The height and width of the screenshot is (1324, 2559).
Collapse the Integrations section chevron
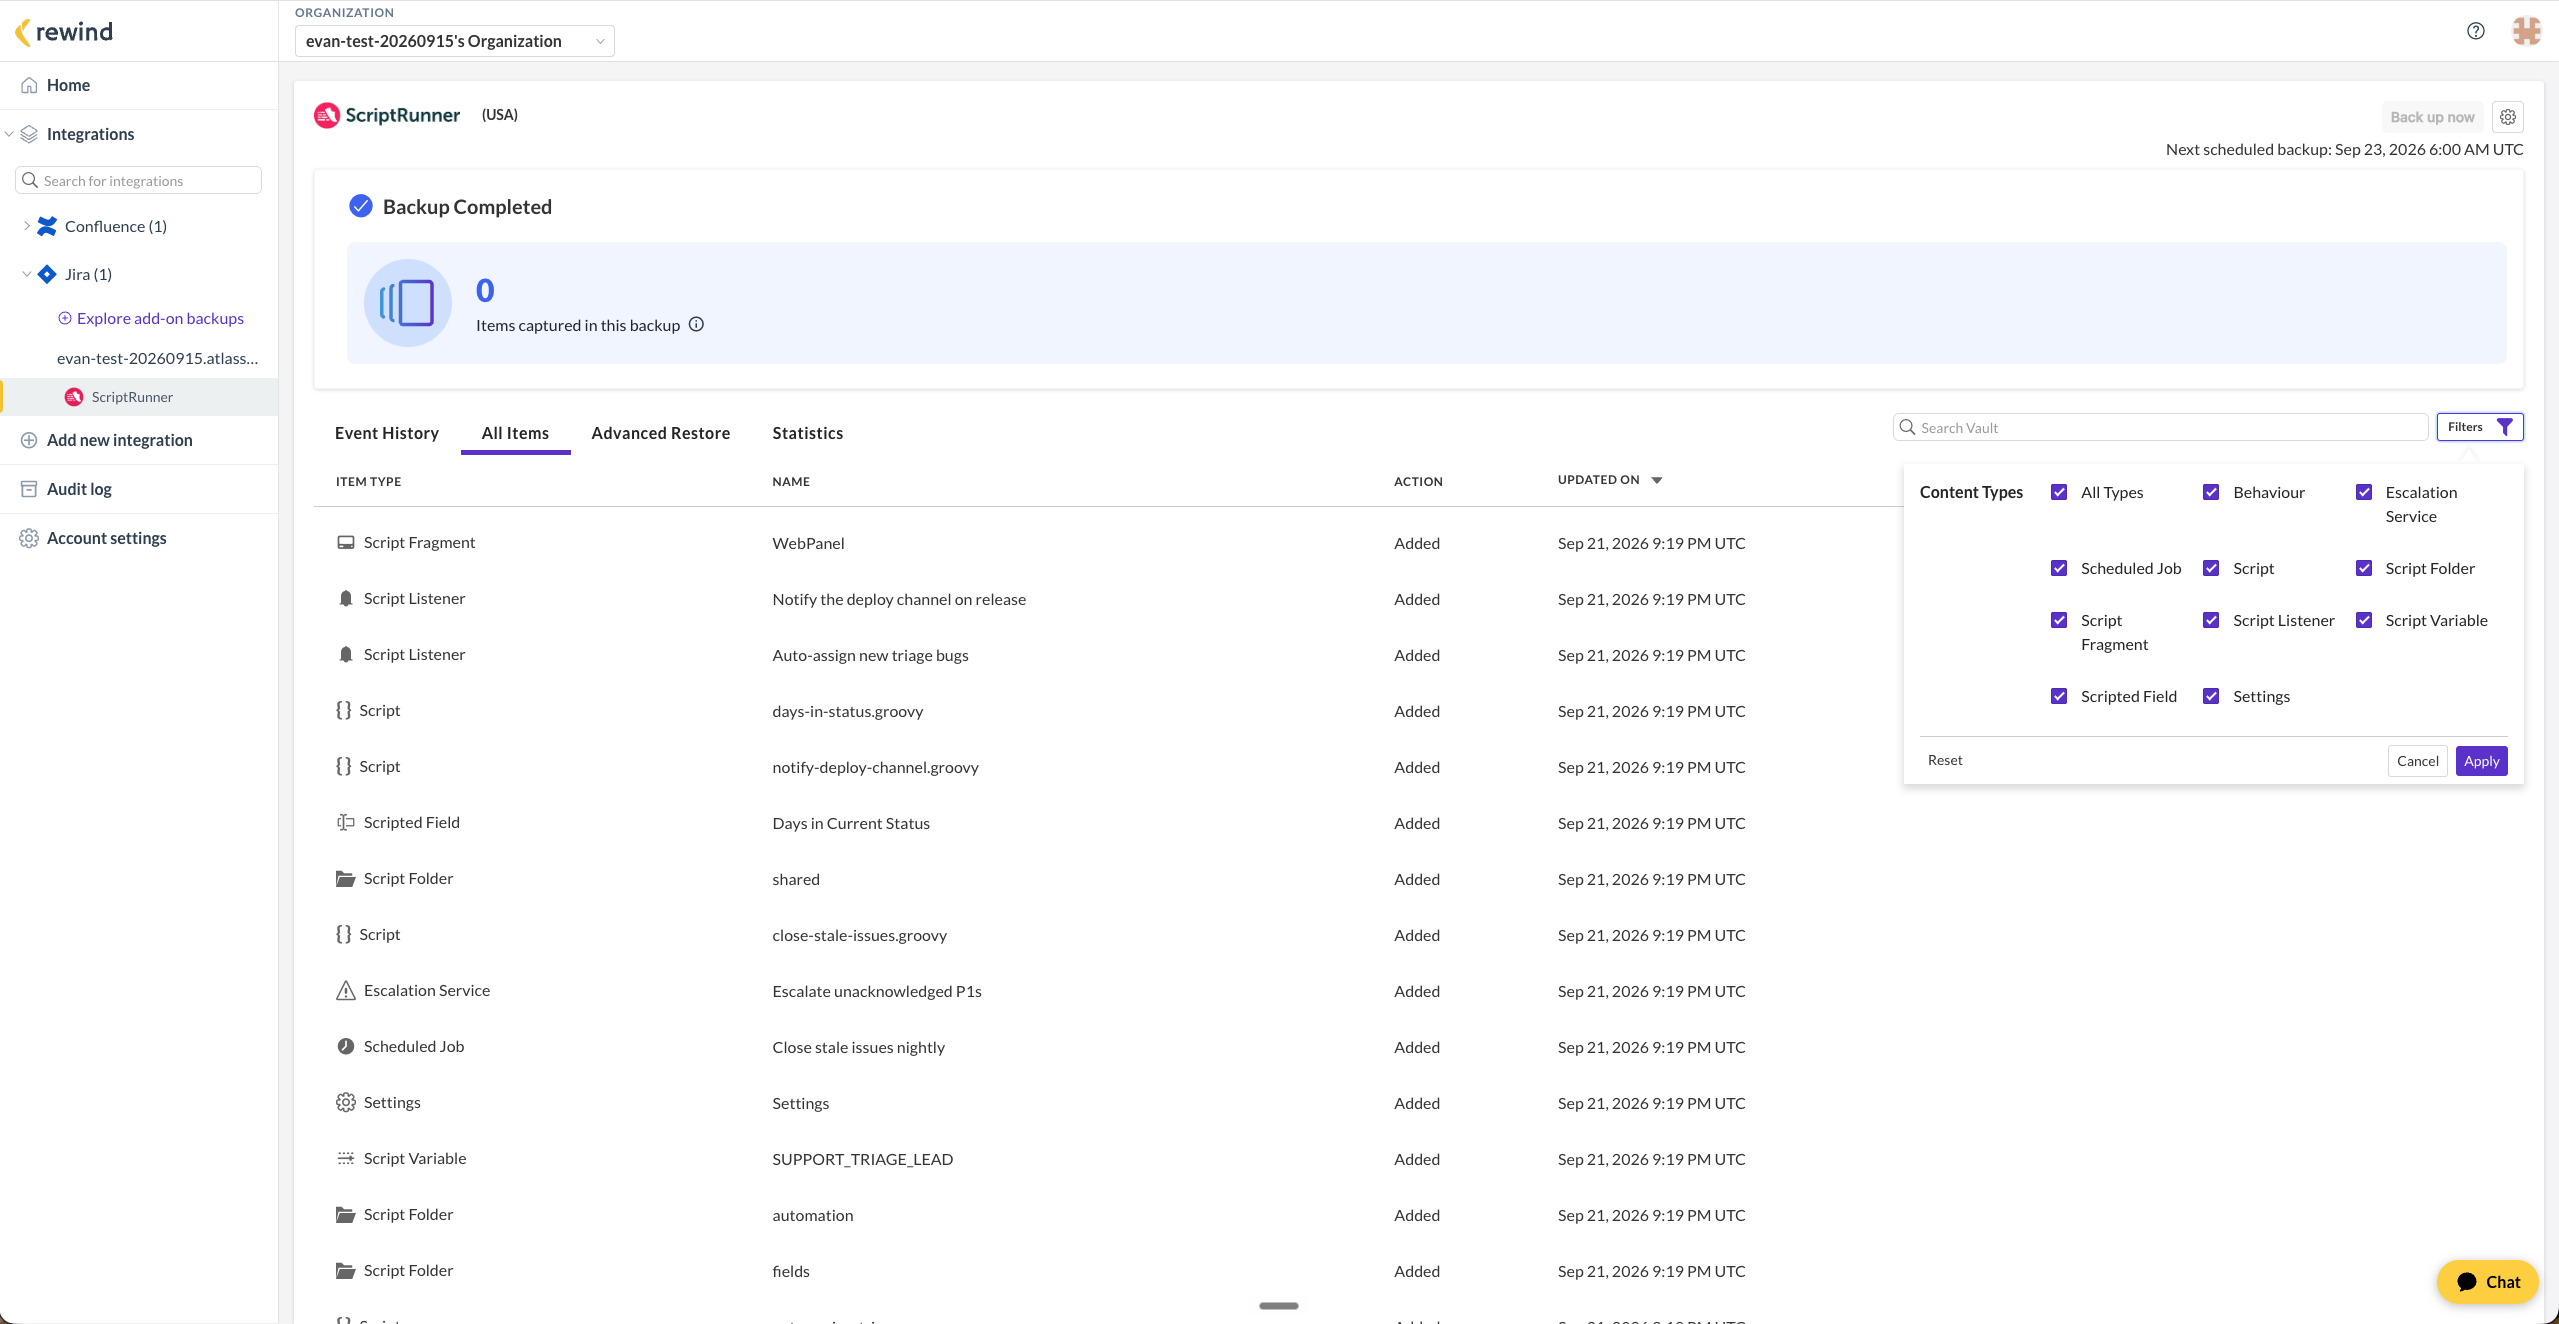coord(9,134)
